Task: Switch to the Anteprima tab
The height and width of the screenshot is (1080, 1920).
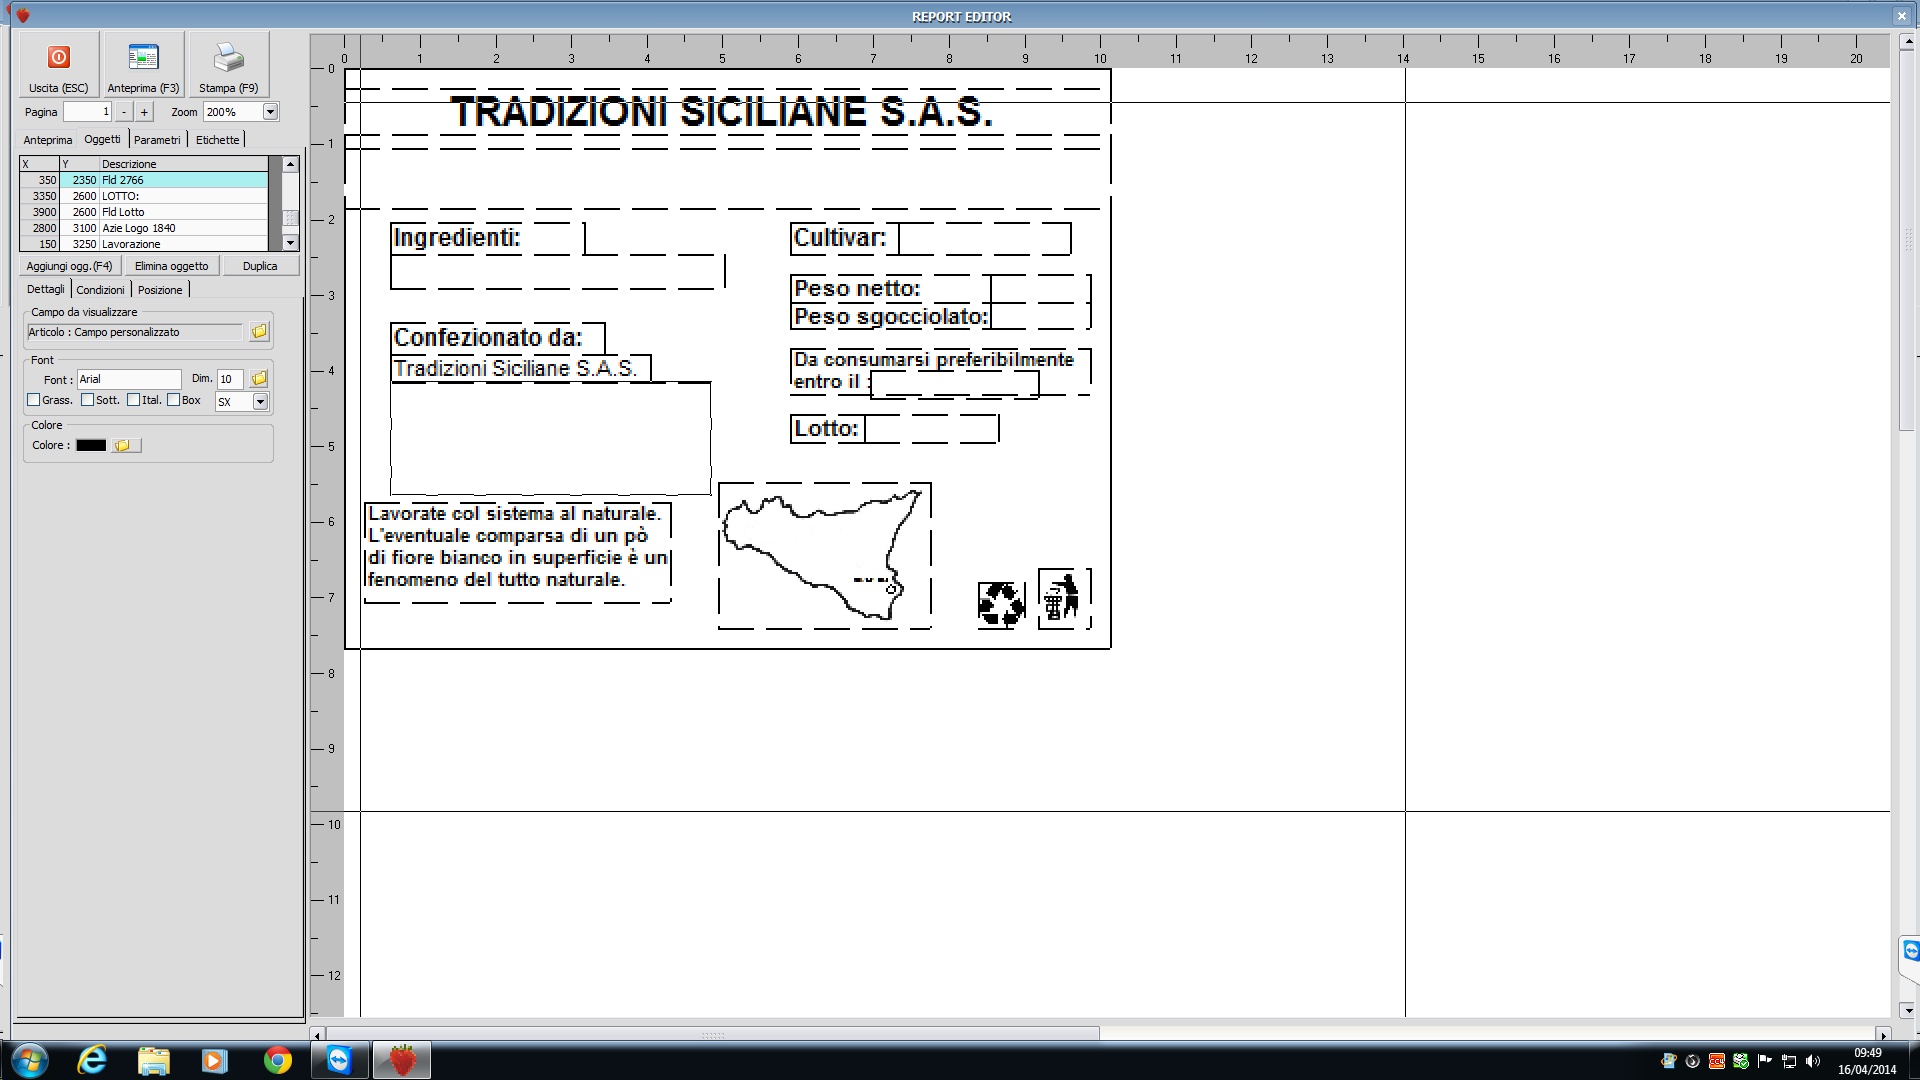Action: (x=48, y=140)
